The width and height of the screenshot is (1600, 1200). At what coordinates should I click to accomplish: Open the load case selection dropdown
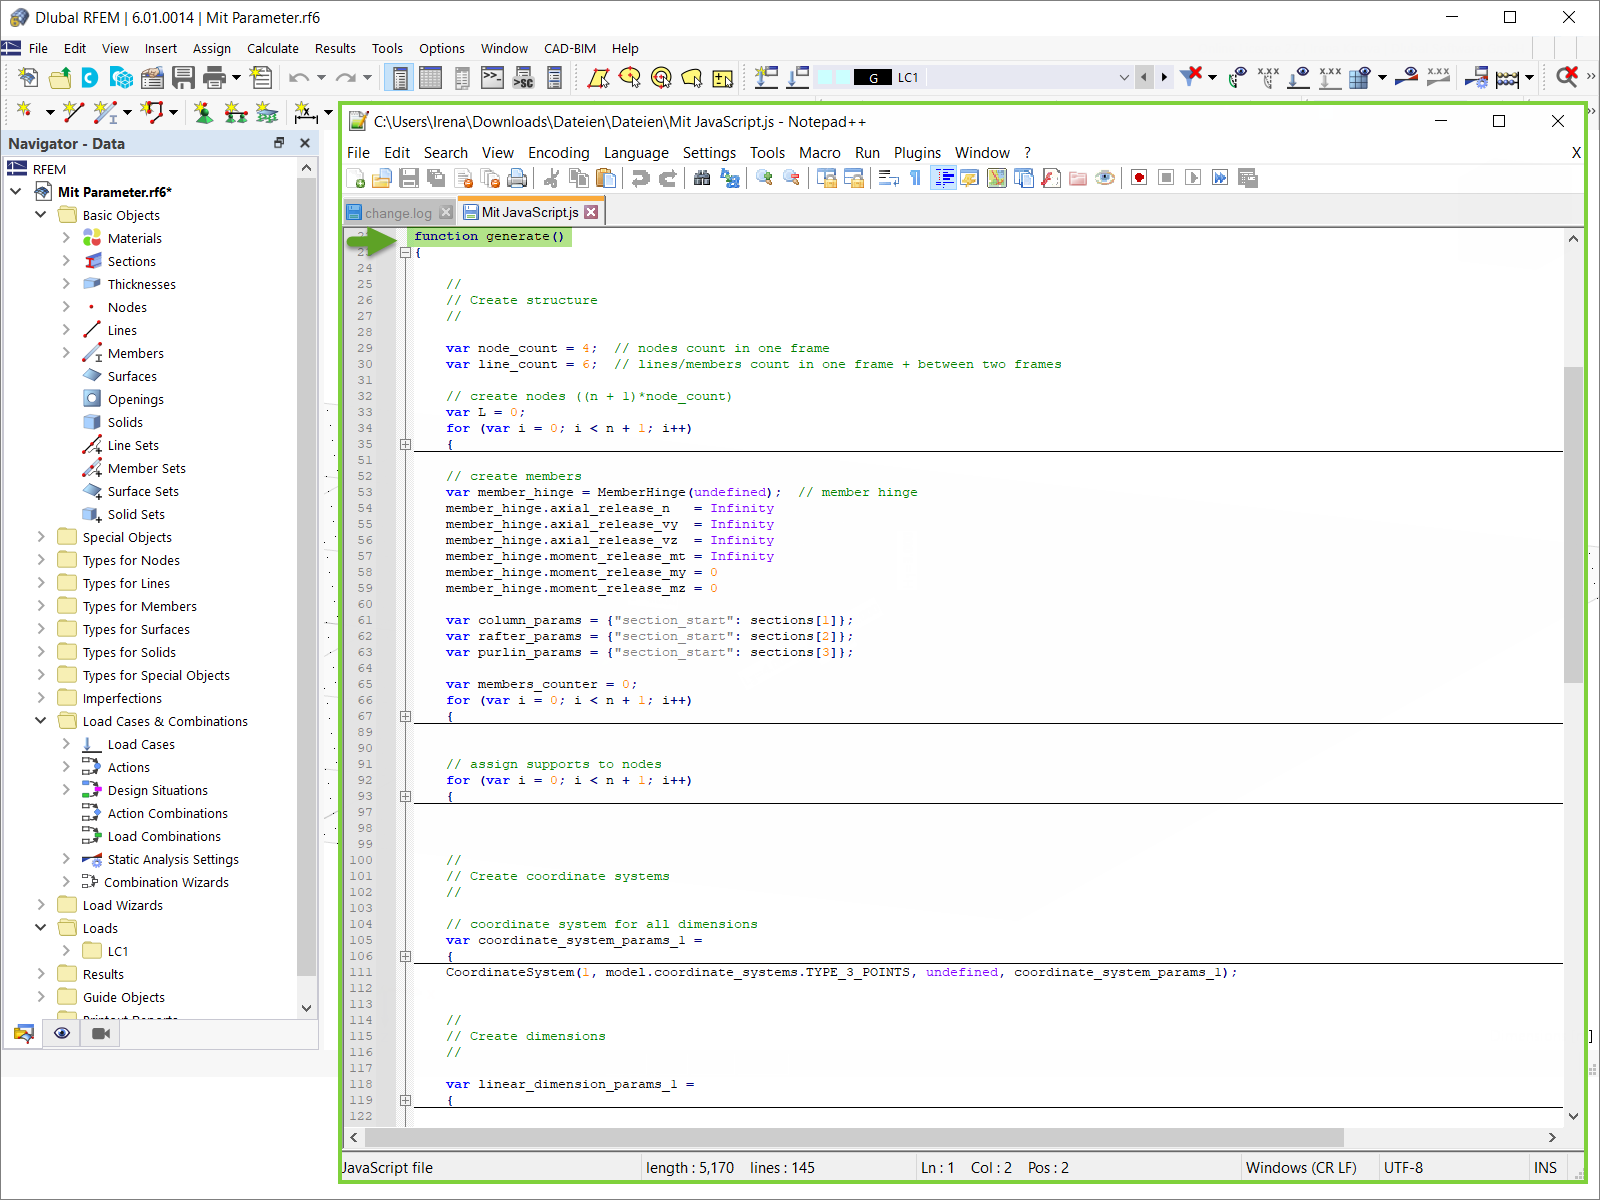coord(1125,77)
